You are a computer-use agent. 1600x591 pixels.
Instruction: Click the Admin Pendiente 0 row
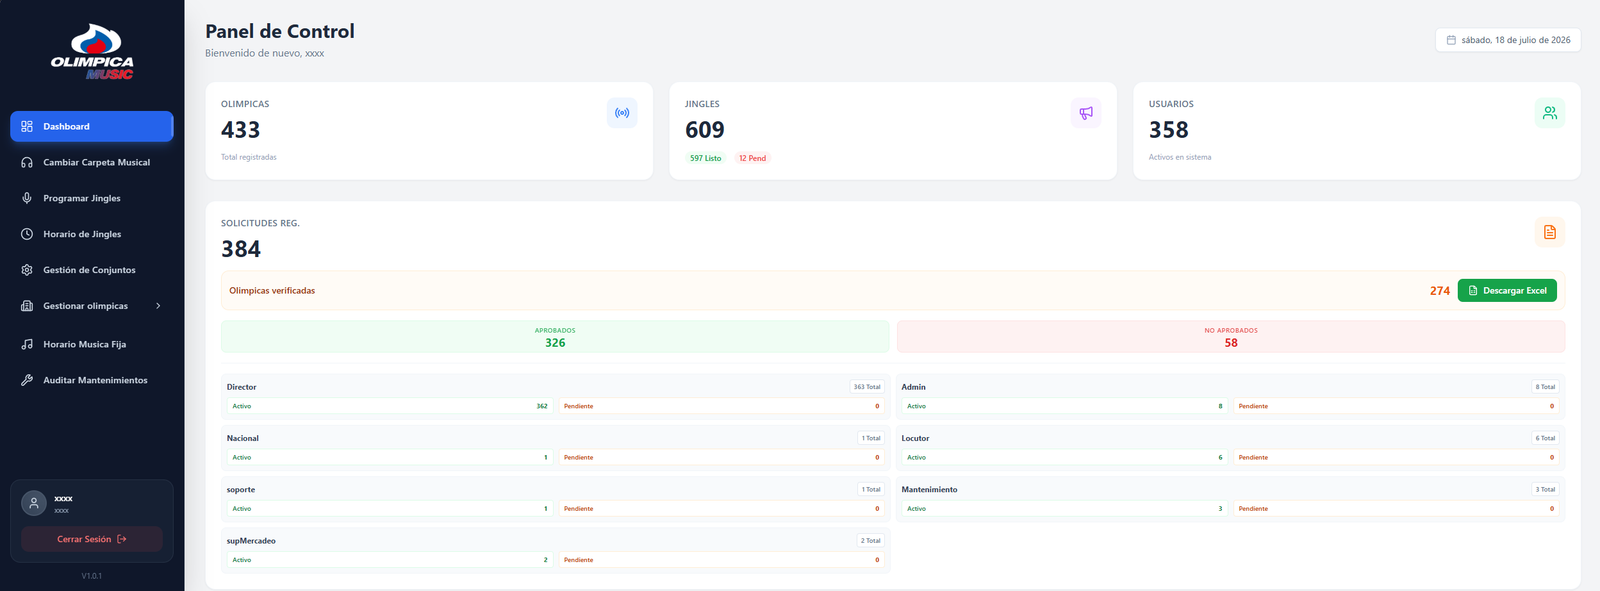1396,407
